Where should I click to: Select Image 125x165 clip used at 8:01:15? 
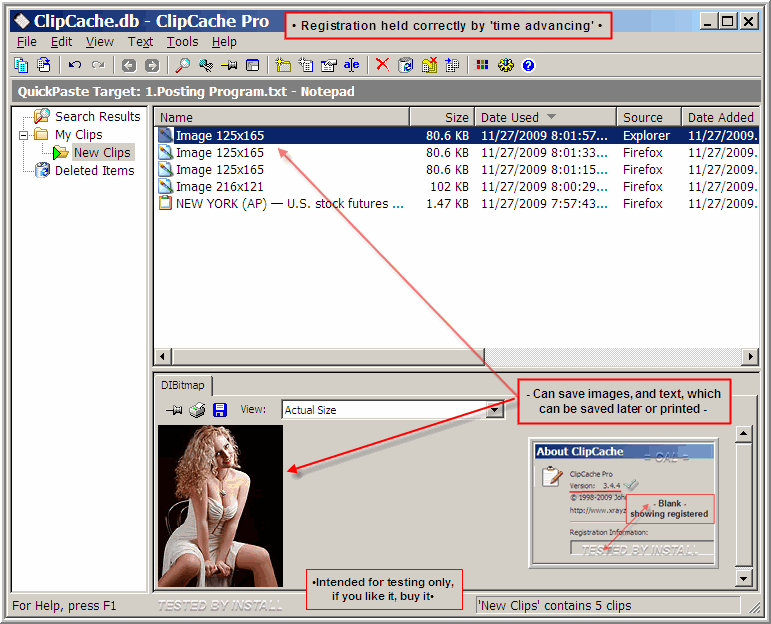pyautogui.click(x=457, y=170)
